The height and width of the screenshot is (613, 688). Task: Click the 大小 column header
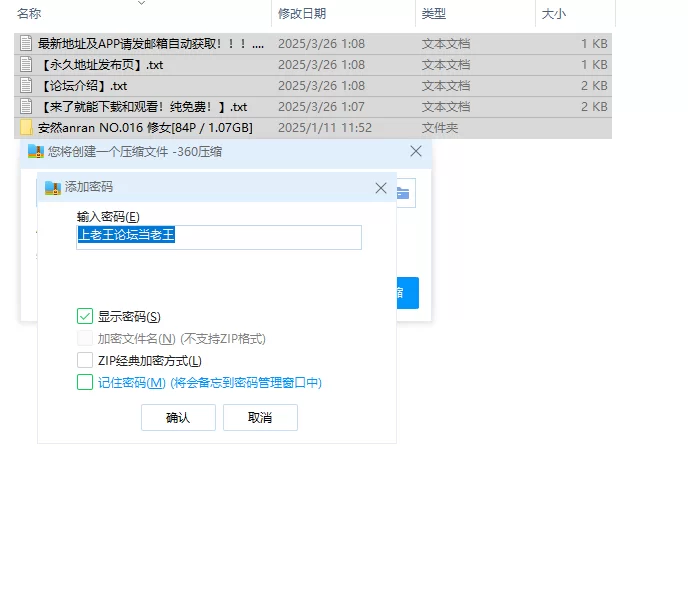click(553, 14)
